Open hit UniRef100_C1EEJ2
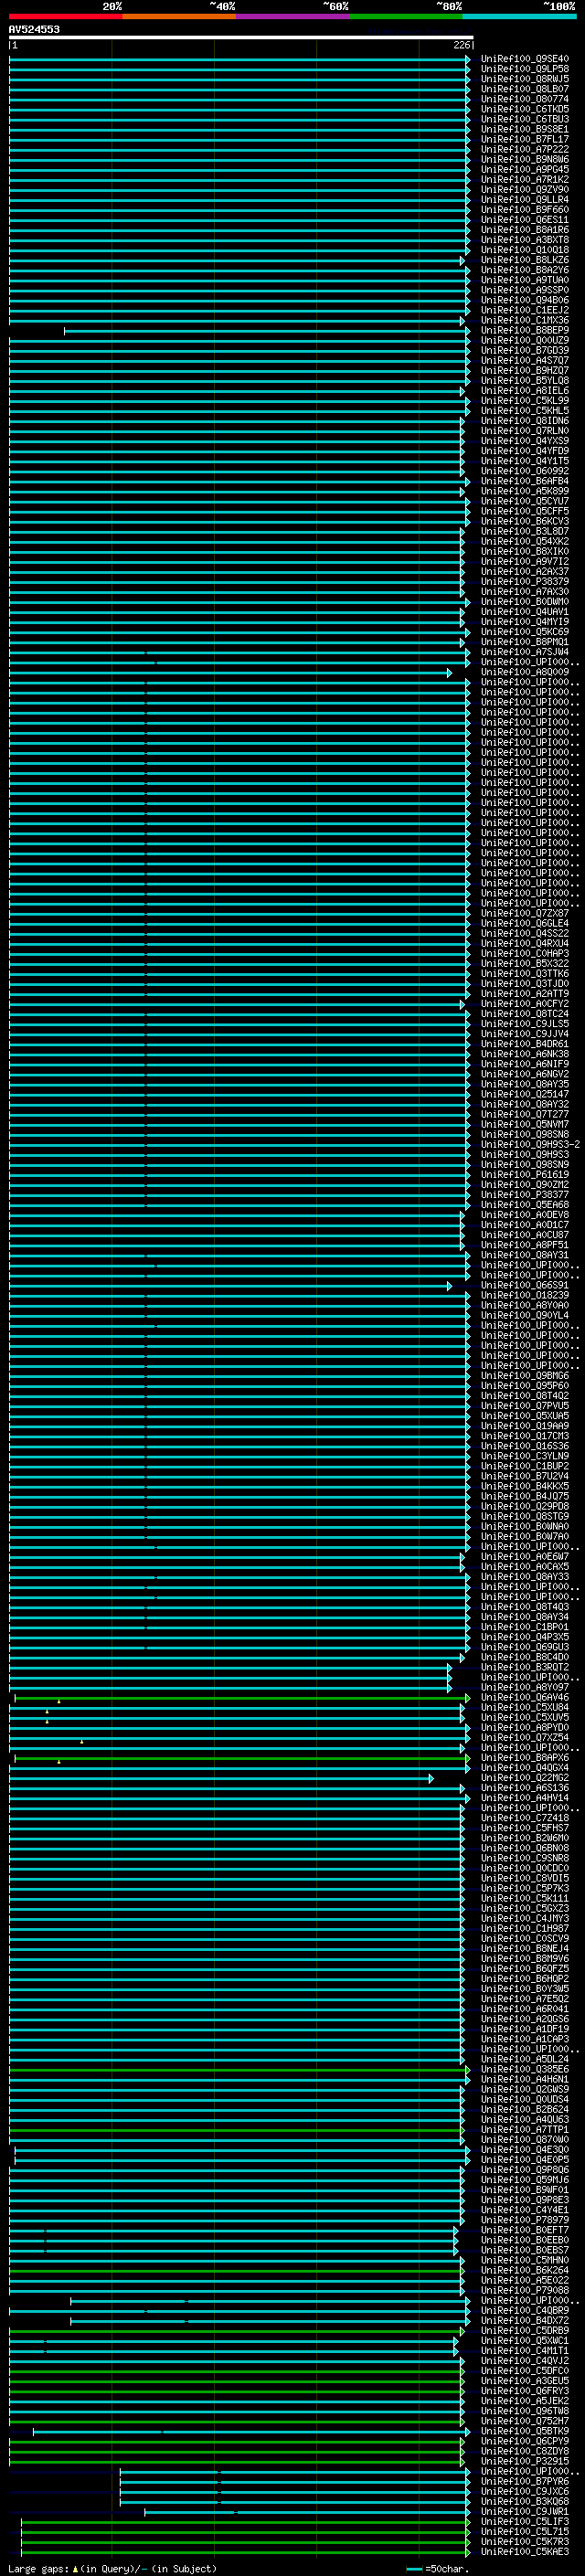This screenshot has width=585, height=2576. tap(525, 310)
